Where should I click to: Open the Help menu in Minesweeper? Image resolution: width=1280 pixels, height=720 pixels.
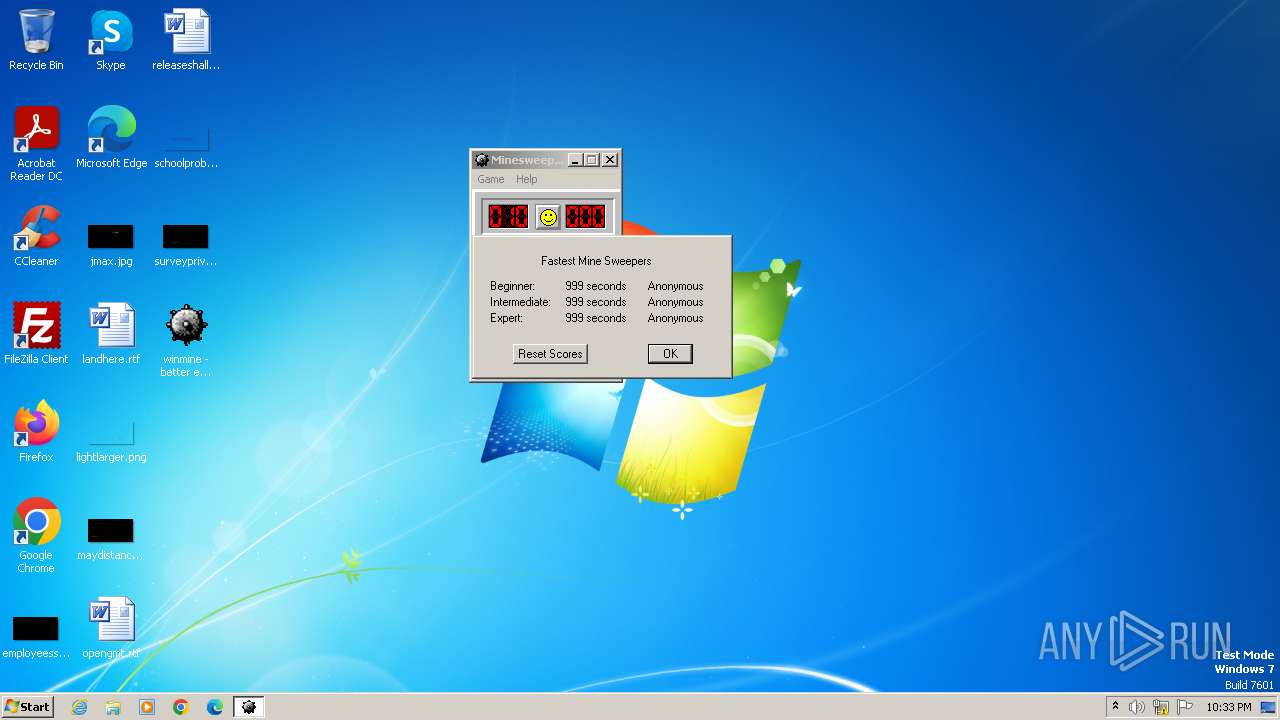click(x=527, y=179)
